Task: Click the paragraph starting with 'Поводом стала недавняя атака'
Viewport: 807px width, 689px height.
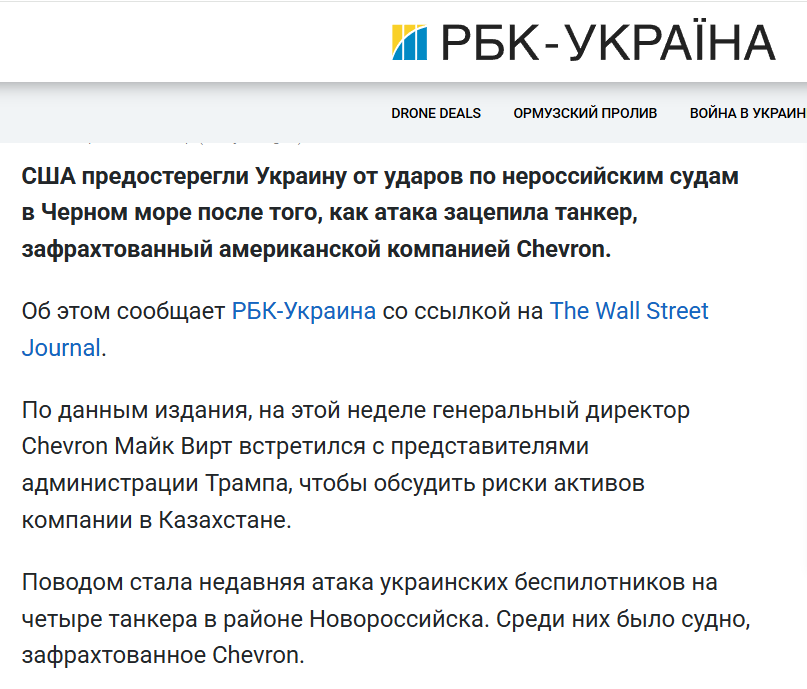Action: [x=386, y=619]
